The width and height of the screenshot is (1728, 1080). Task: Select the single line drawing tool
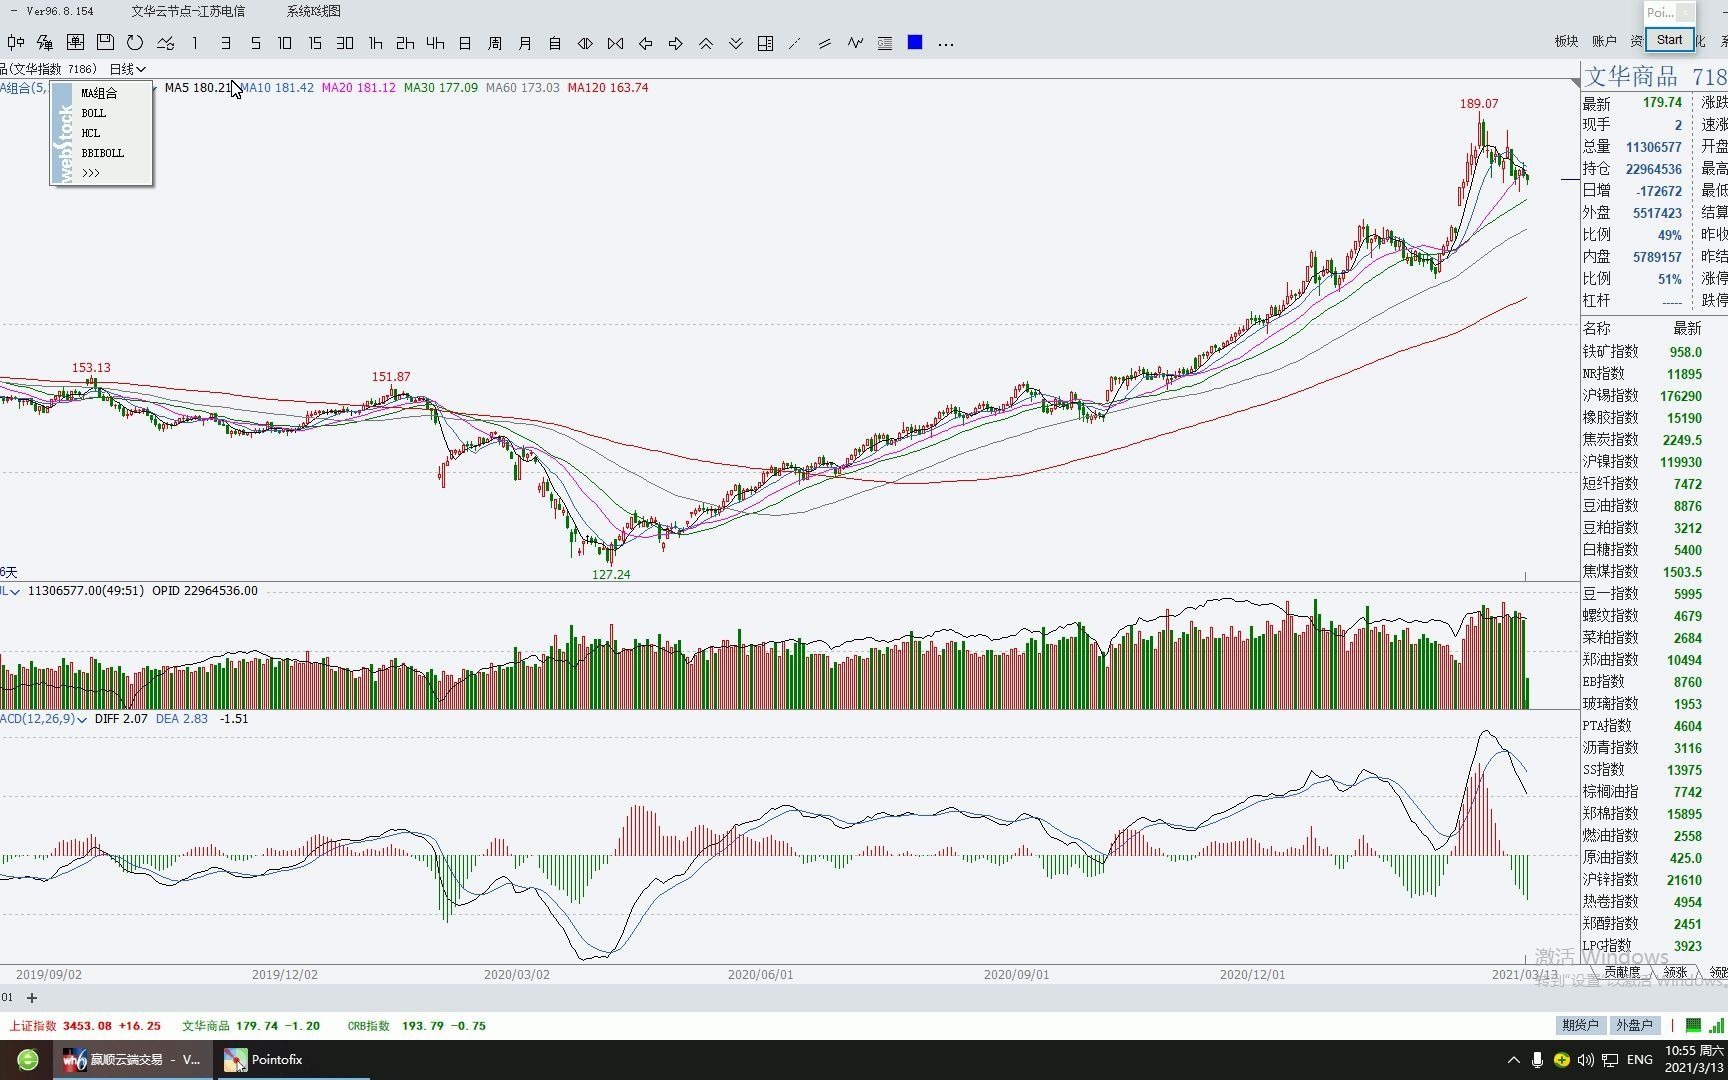tap(795, 43)
